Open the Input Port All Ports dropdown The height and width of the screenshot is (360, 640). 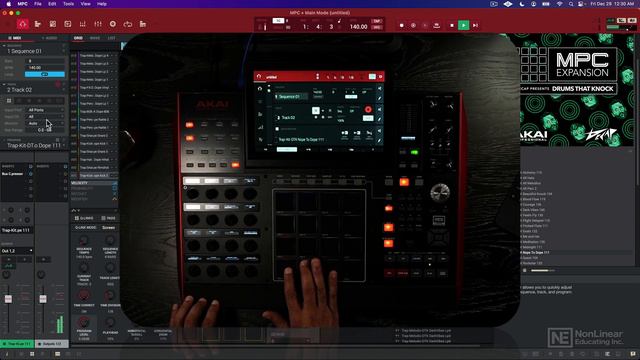coord(45,110)
